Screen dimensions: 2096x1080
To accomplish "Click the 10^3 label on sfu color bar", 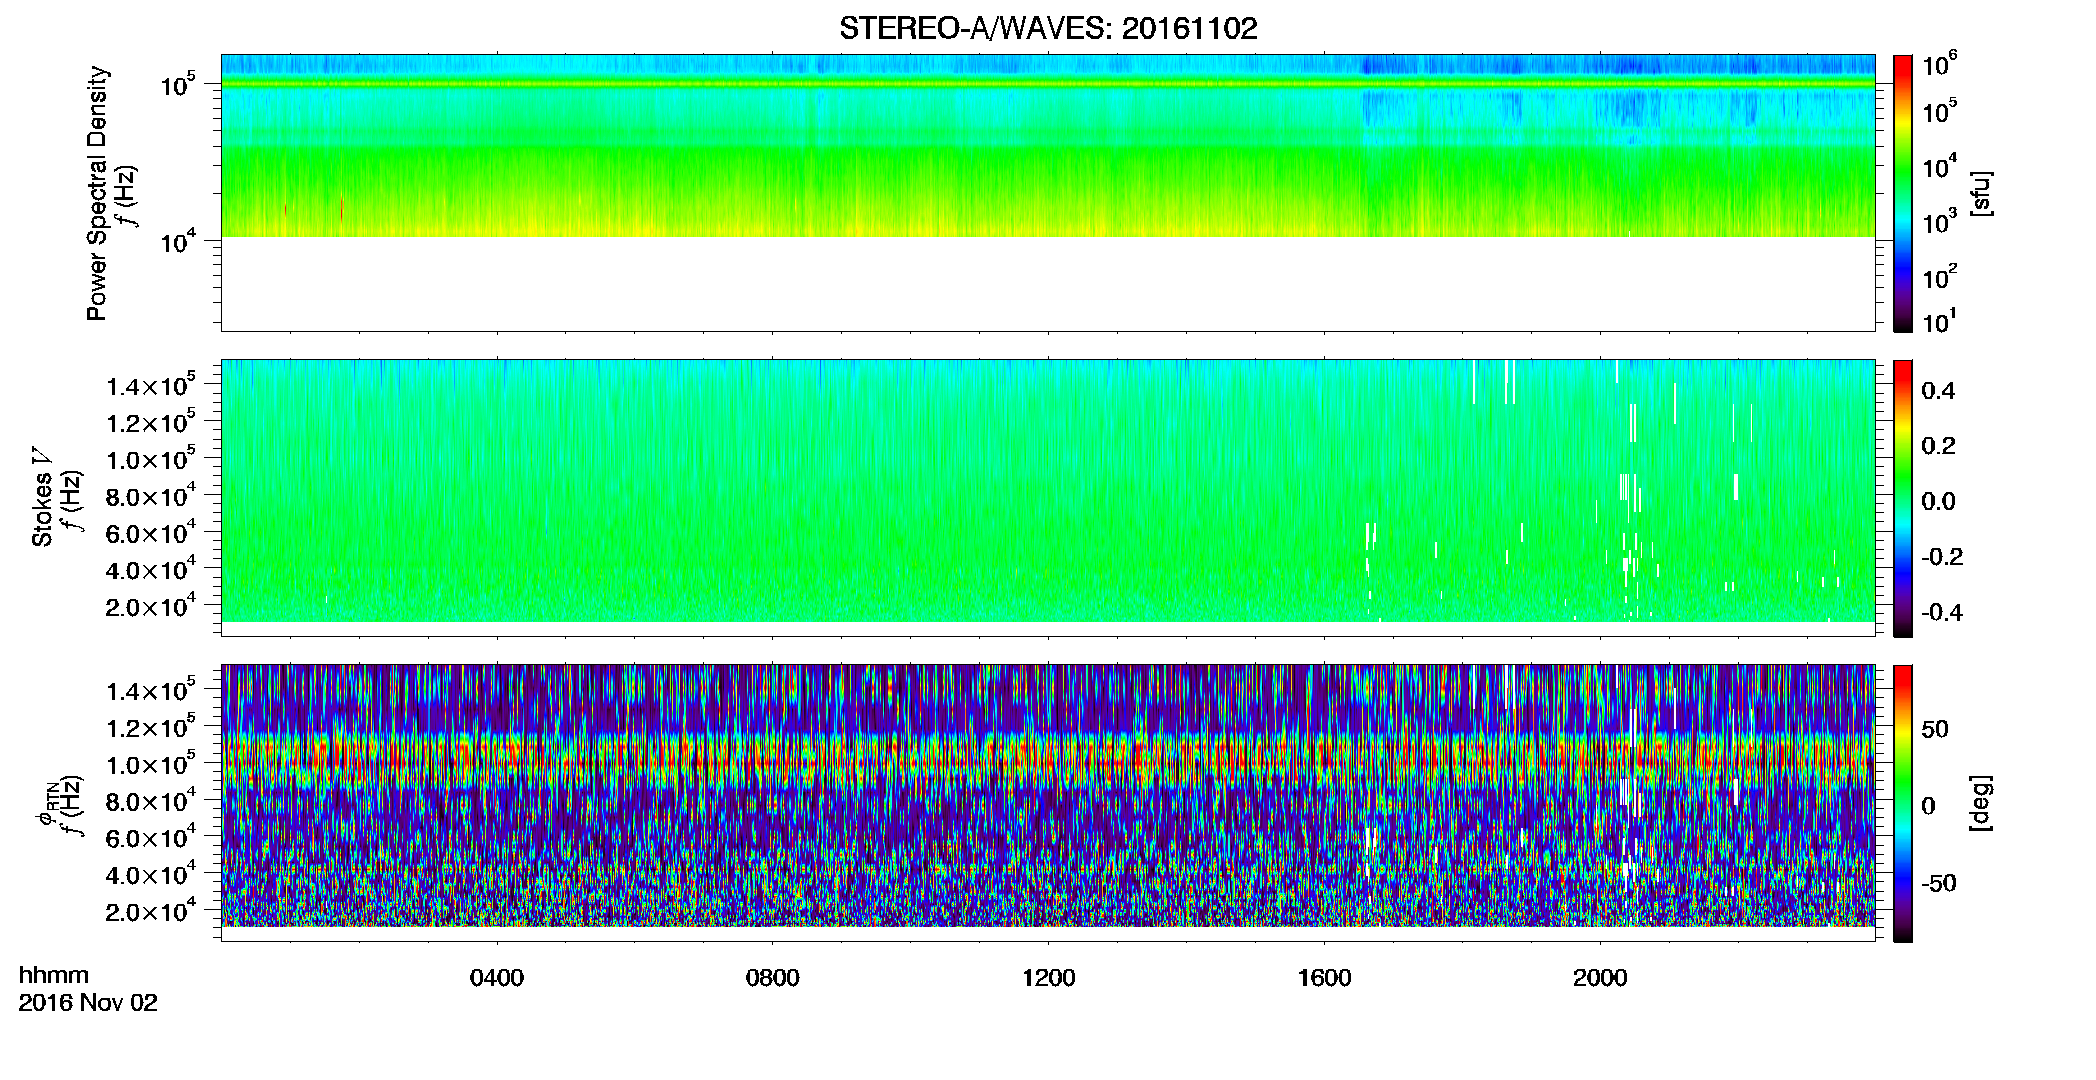I will point(1940,222).
